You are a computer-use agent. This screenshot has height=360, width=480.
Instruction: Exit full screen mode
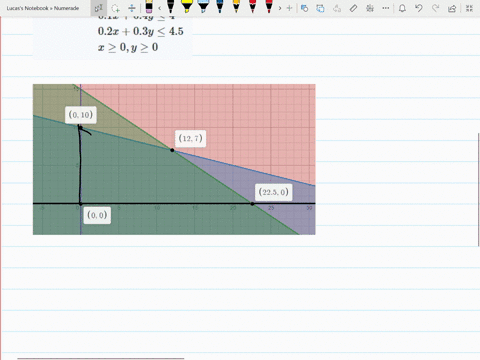tap(469, 8)
